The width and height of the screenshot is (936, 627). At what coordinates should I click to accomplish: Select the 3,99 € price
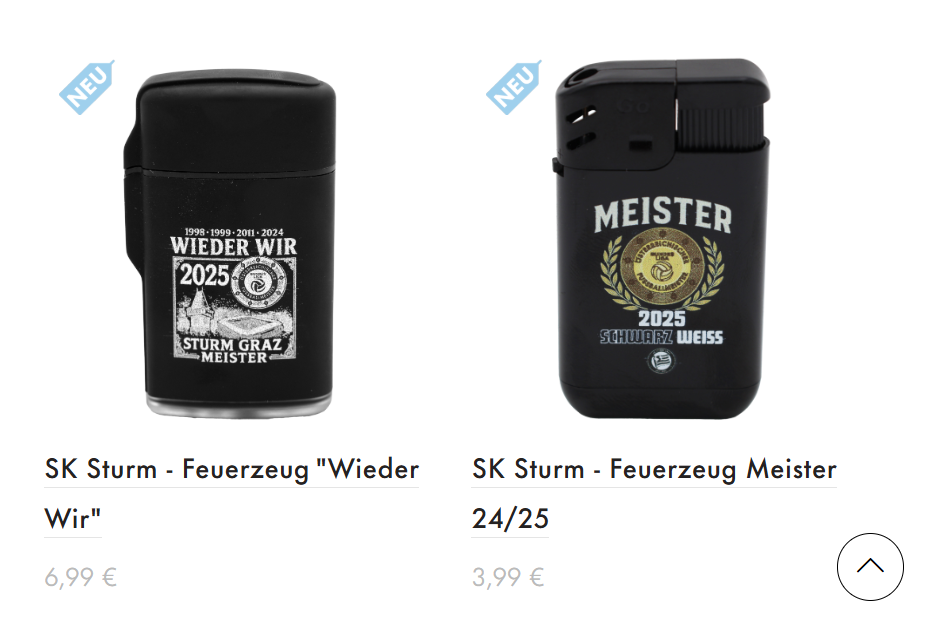click(x=508, y=577)
